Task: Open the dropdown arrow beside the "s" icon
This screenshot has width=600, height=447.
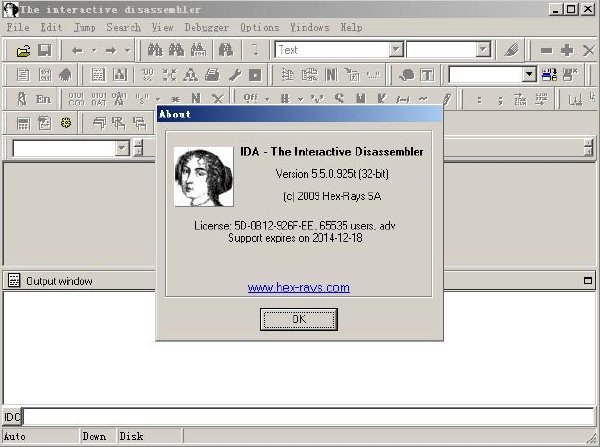Action: 158,99
